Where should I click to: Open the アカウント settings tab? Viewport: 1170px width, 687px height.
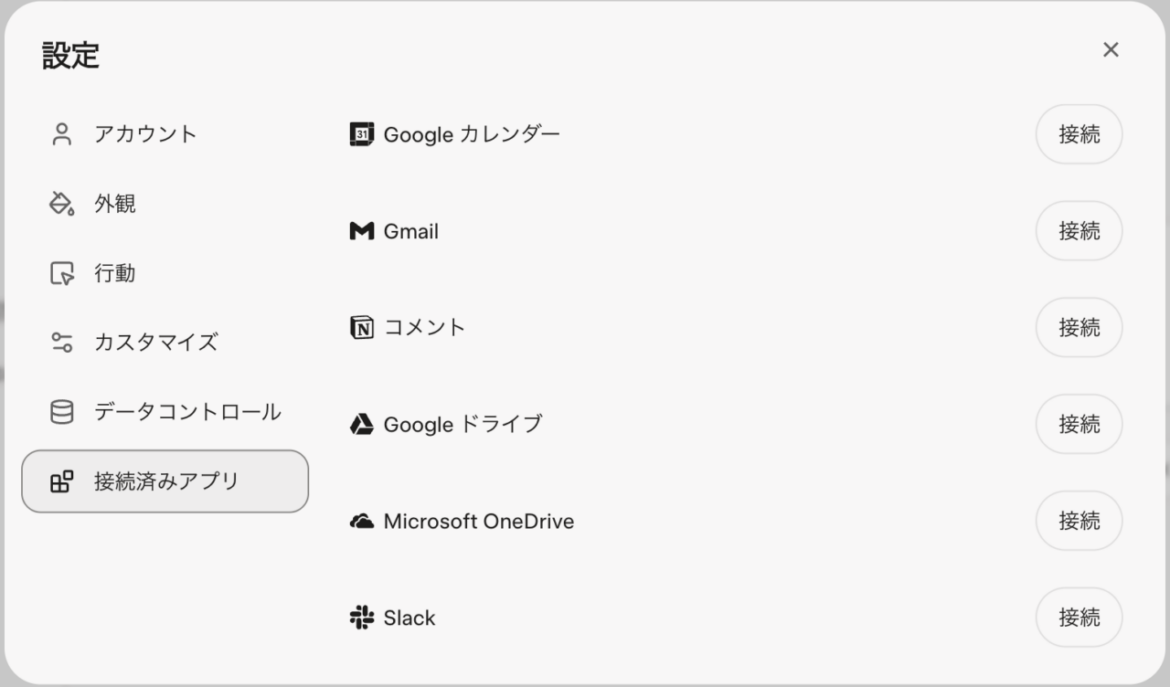[x=145, y=135]
